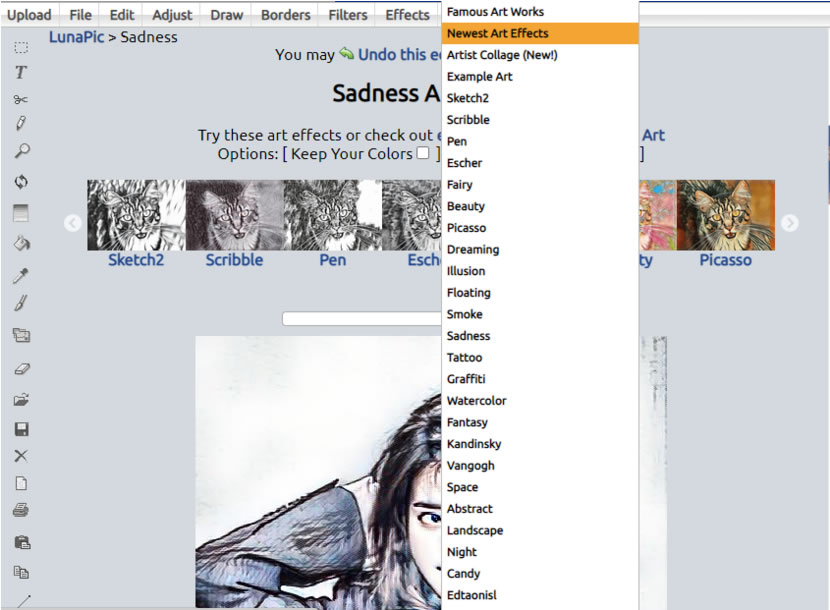Click the X close image icon

coord(21,456)
